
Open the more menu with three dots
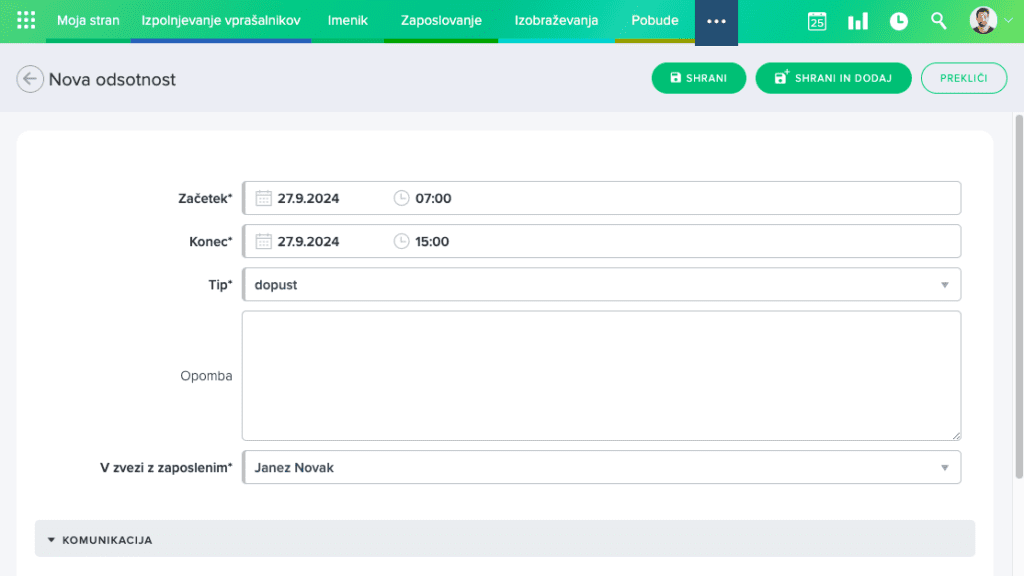click(x=716, y=21)
